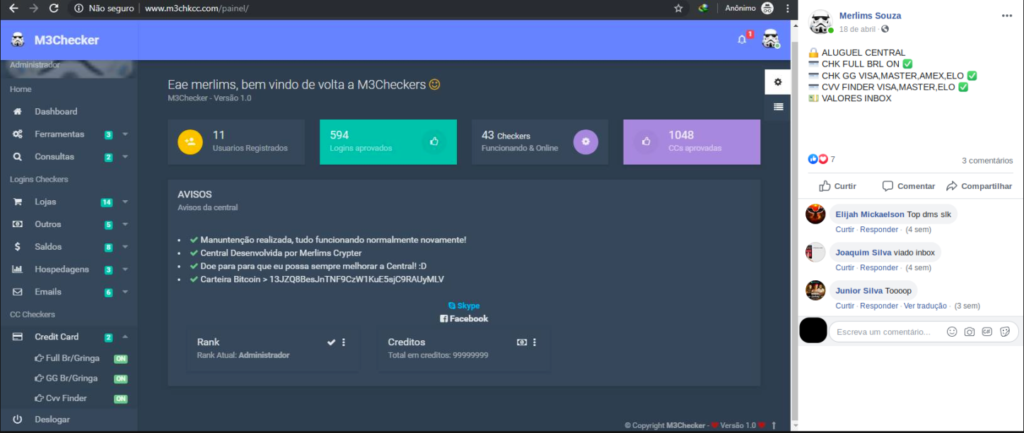
Task: Open emoji picker in comment box
Action: click(x=952, y=332)
